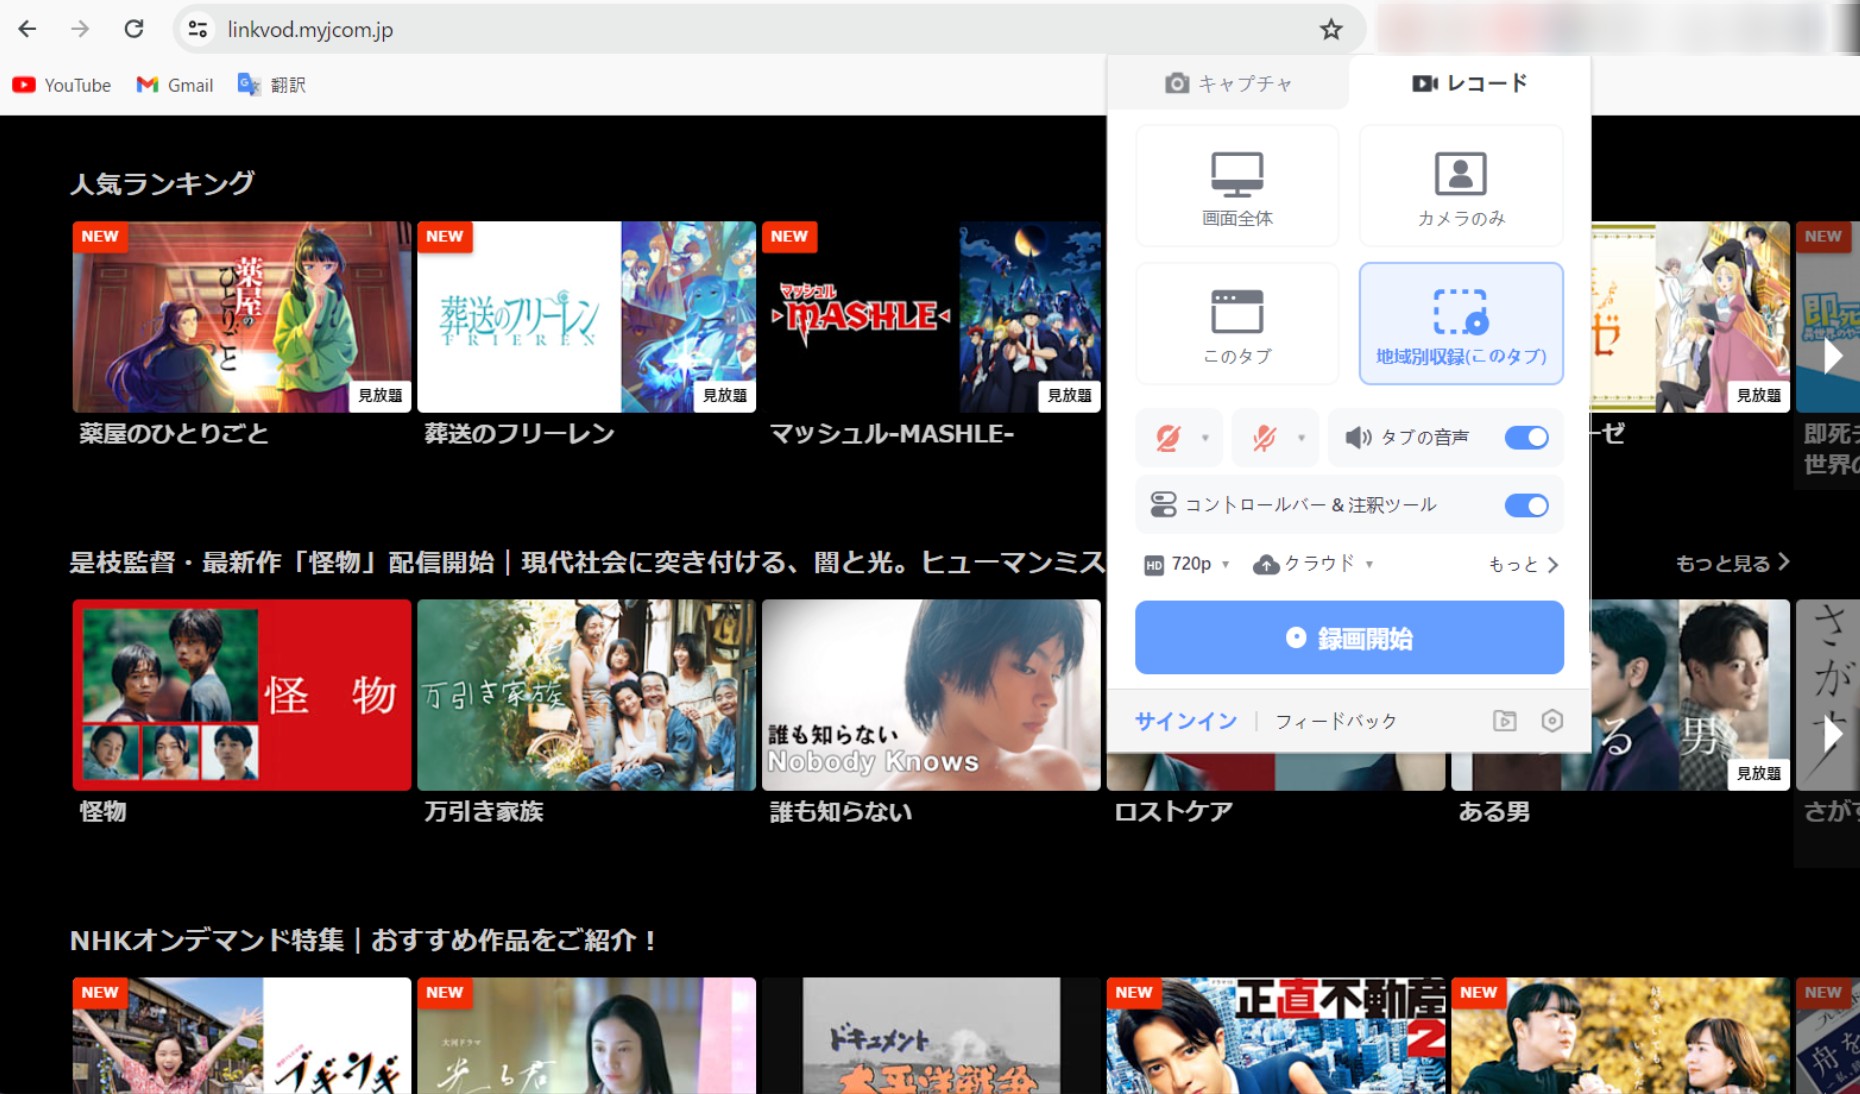Click the NEW badge on マッシュル-MASHLE-
This screenshot has height=1094, width=1860.
[x=790, y=237]
